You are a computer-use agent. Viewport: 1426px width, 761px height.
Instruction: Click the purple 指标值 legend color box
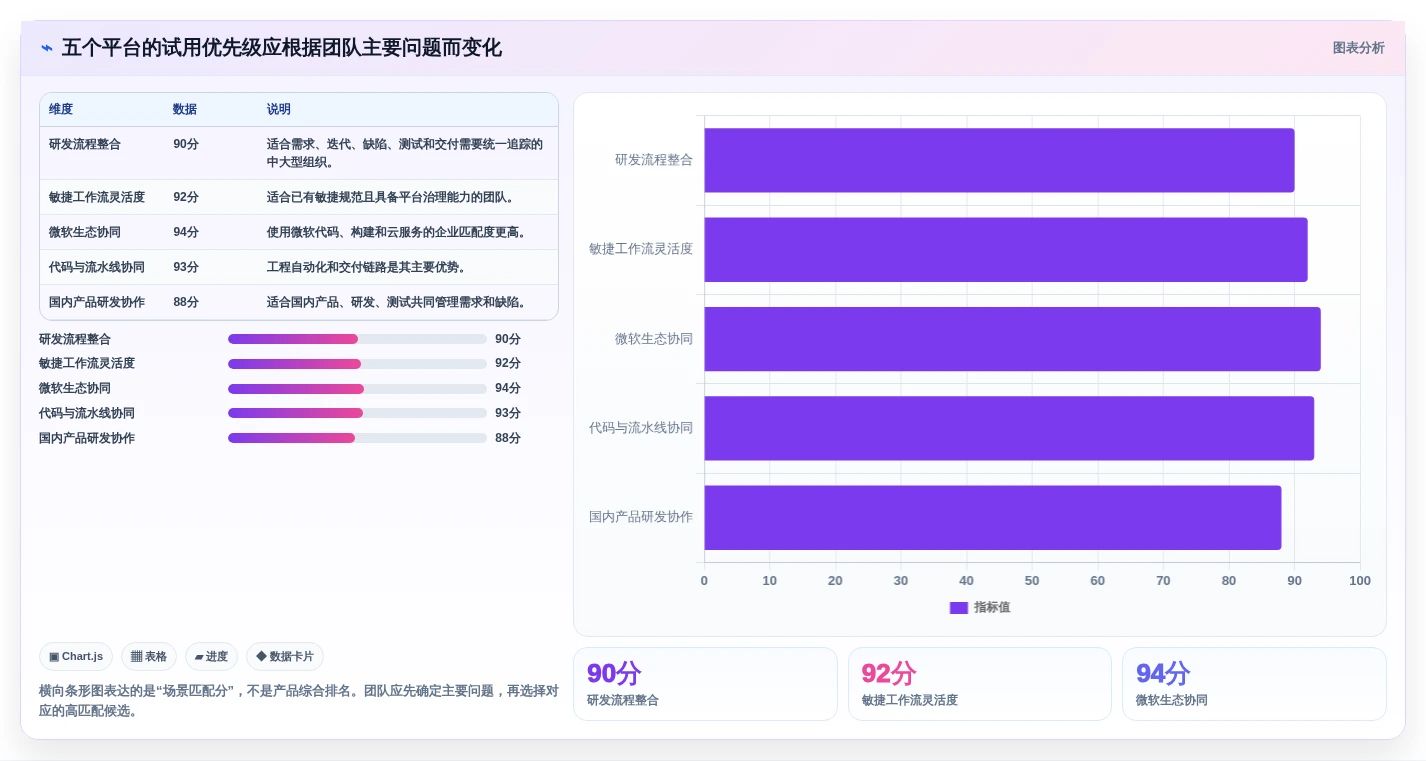coord(959,607)
